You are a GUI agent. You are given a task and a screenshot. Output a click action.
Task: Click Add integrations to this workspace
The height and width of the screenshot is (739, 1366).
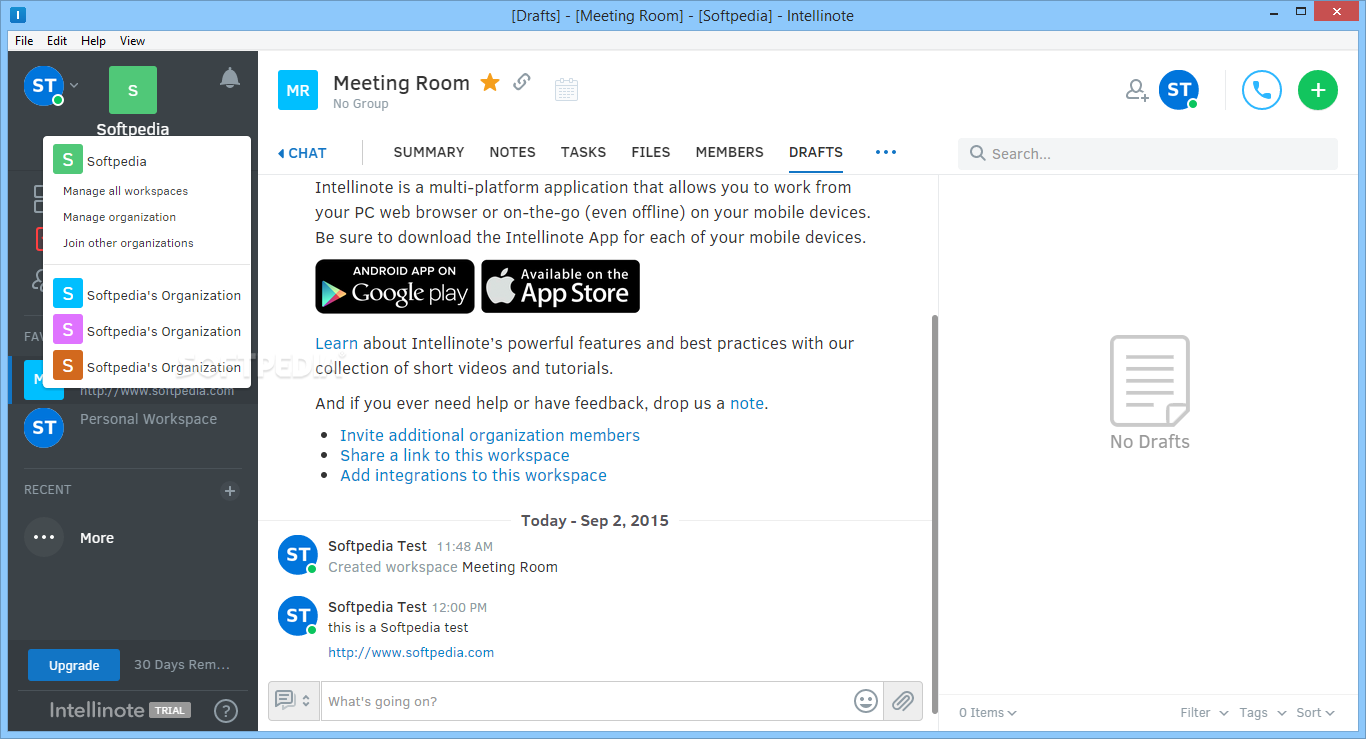[x=473, y=475]
